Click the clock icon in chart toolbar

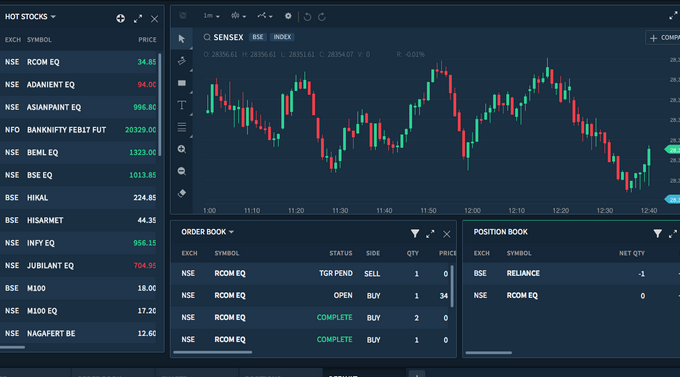click(183, 16)
